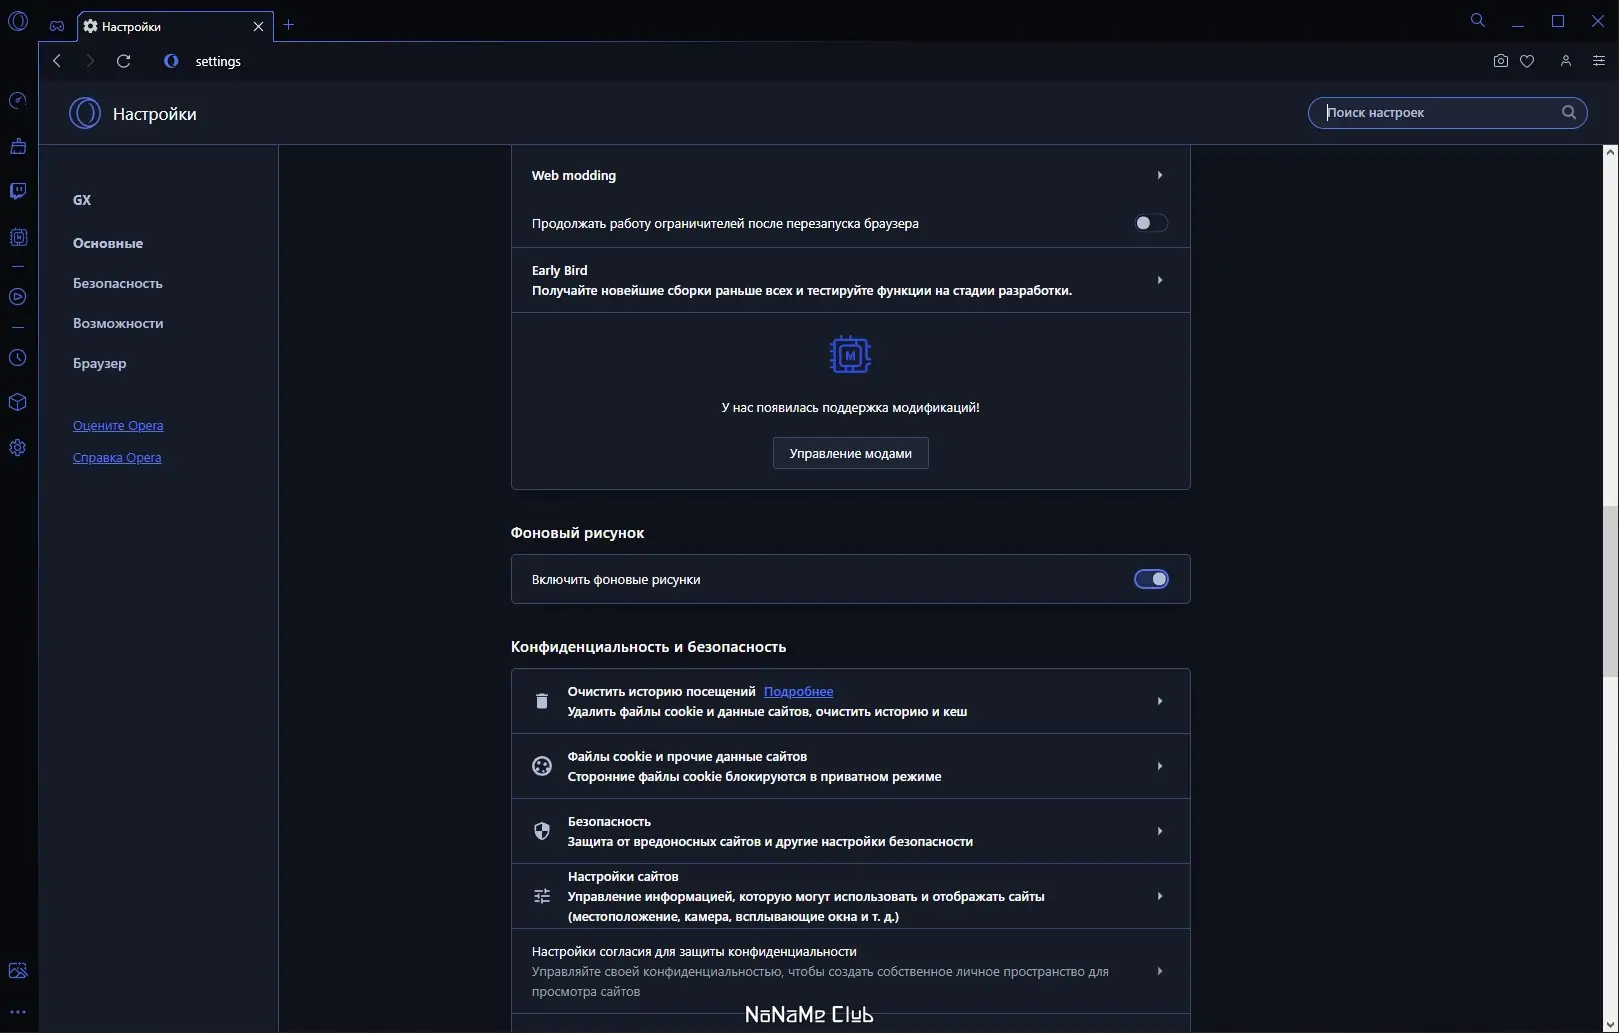The height and width of the screenshot is (1033, 1619).
Task: Expand Настройки согласия для защиты конфиденциальности arrow
Action: pyautogui.click(x=1160, y=971)
